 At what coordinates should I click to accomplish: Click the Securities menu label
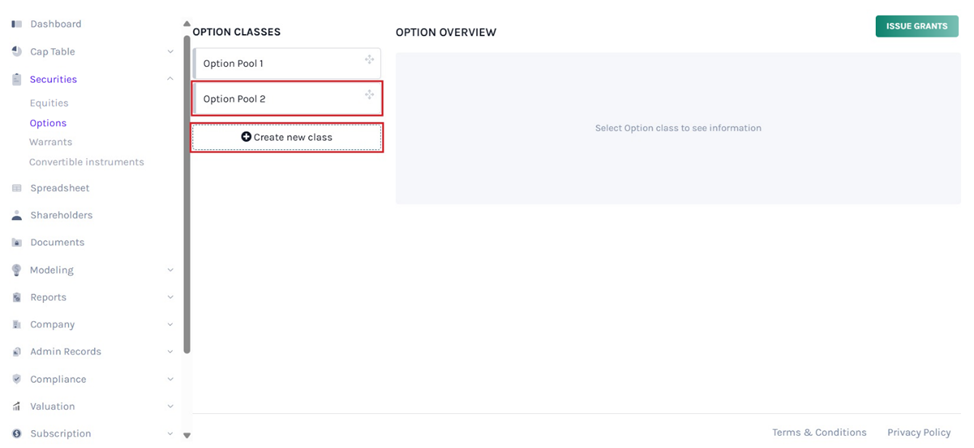(53, 80)
